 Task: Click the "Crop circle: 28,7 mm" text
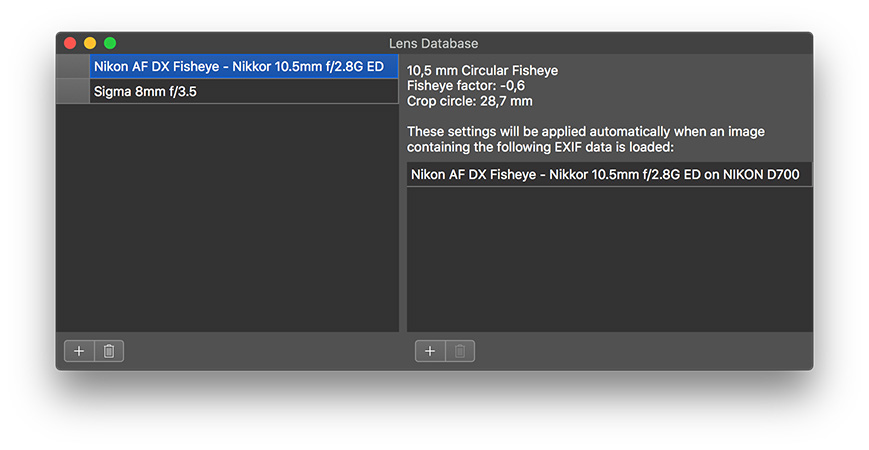[x=469, y=101]
